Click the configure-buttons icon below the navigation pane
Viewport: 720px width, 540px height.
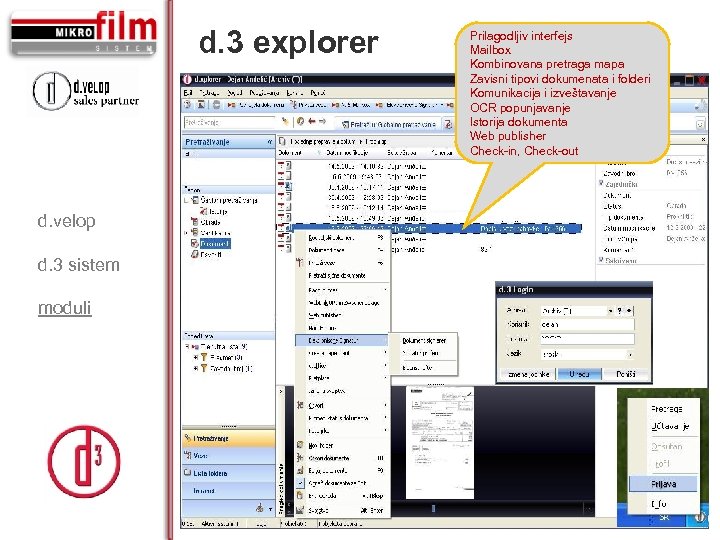[x=259, y=508]
